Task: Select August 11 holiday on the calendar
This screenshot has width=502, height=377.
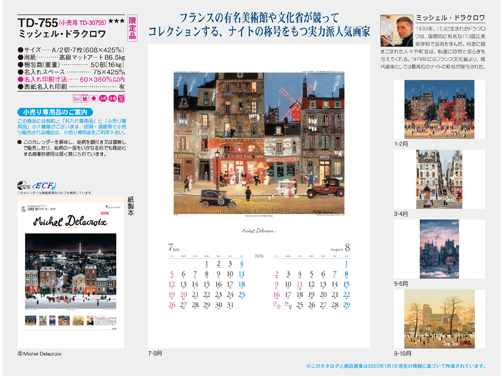Action: (x=300, y=284)
